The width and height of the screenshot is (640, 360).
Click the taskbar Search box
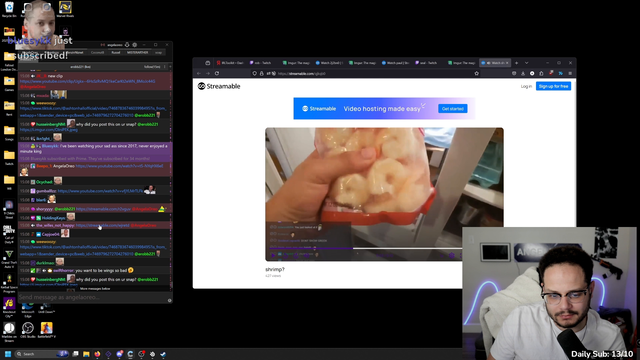click(x=42, y=354)
